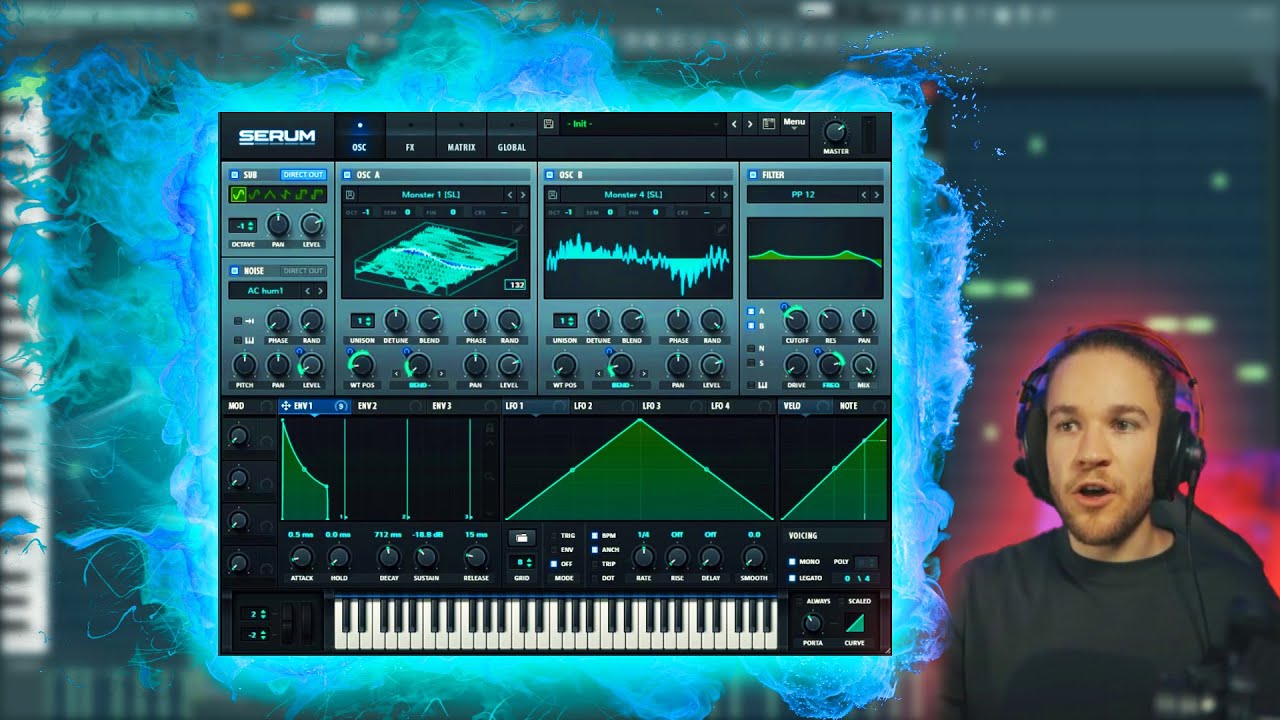Toggle the NOISE oscillator enable switch
The width and height of the screenshot is (1280, 720).
(234, 270)
